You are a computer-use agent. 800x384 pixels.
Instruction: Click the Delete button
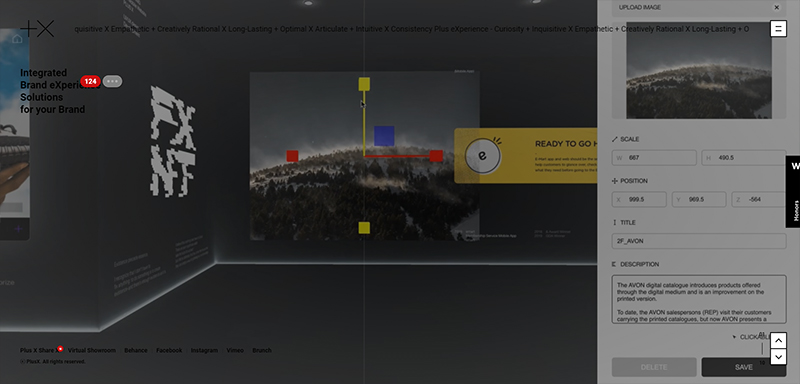click(x=654, y=367)
